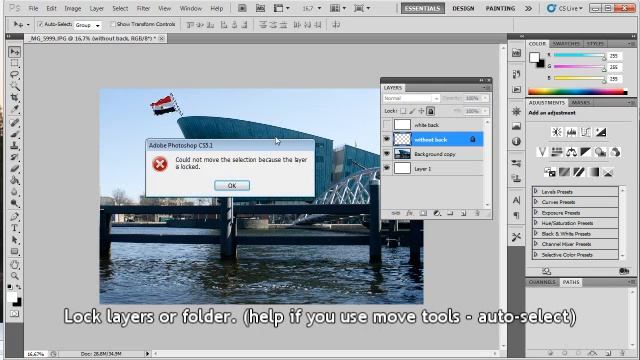Toggle lock position in Layers panel

point(421,111)
